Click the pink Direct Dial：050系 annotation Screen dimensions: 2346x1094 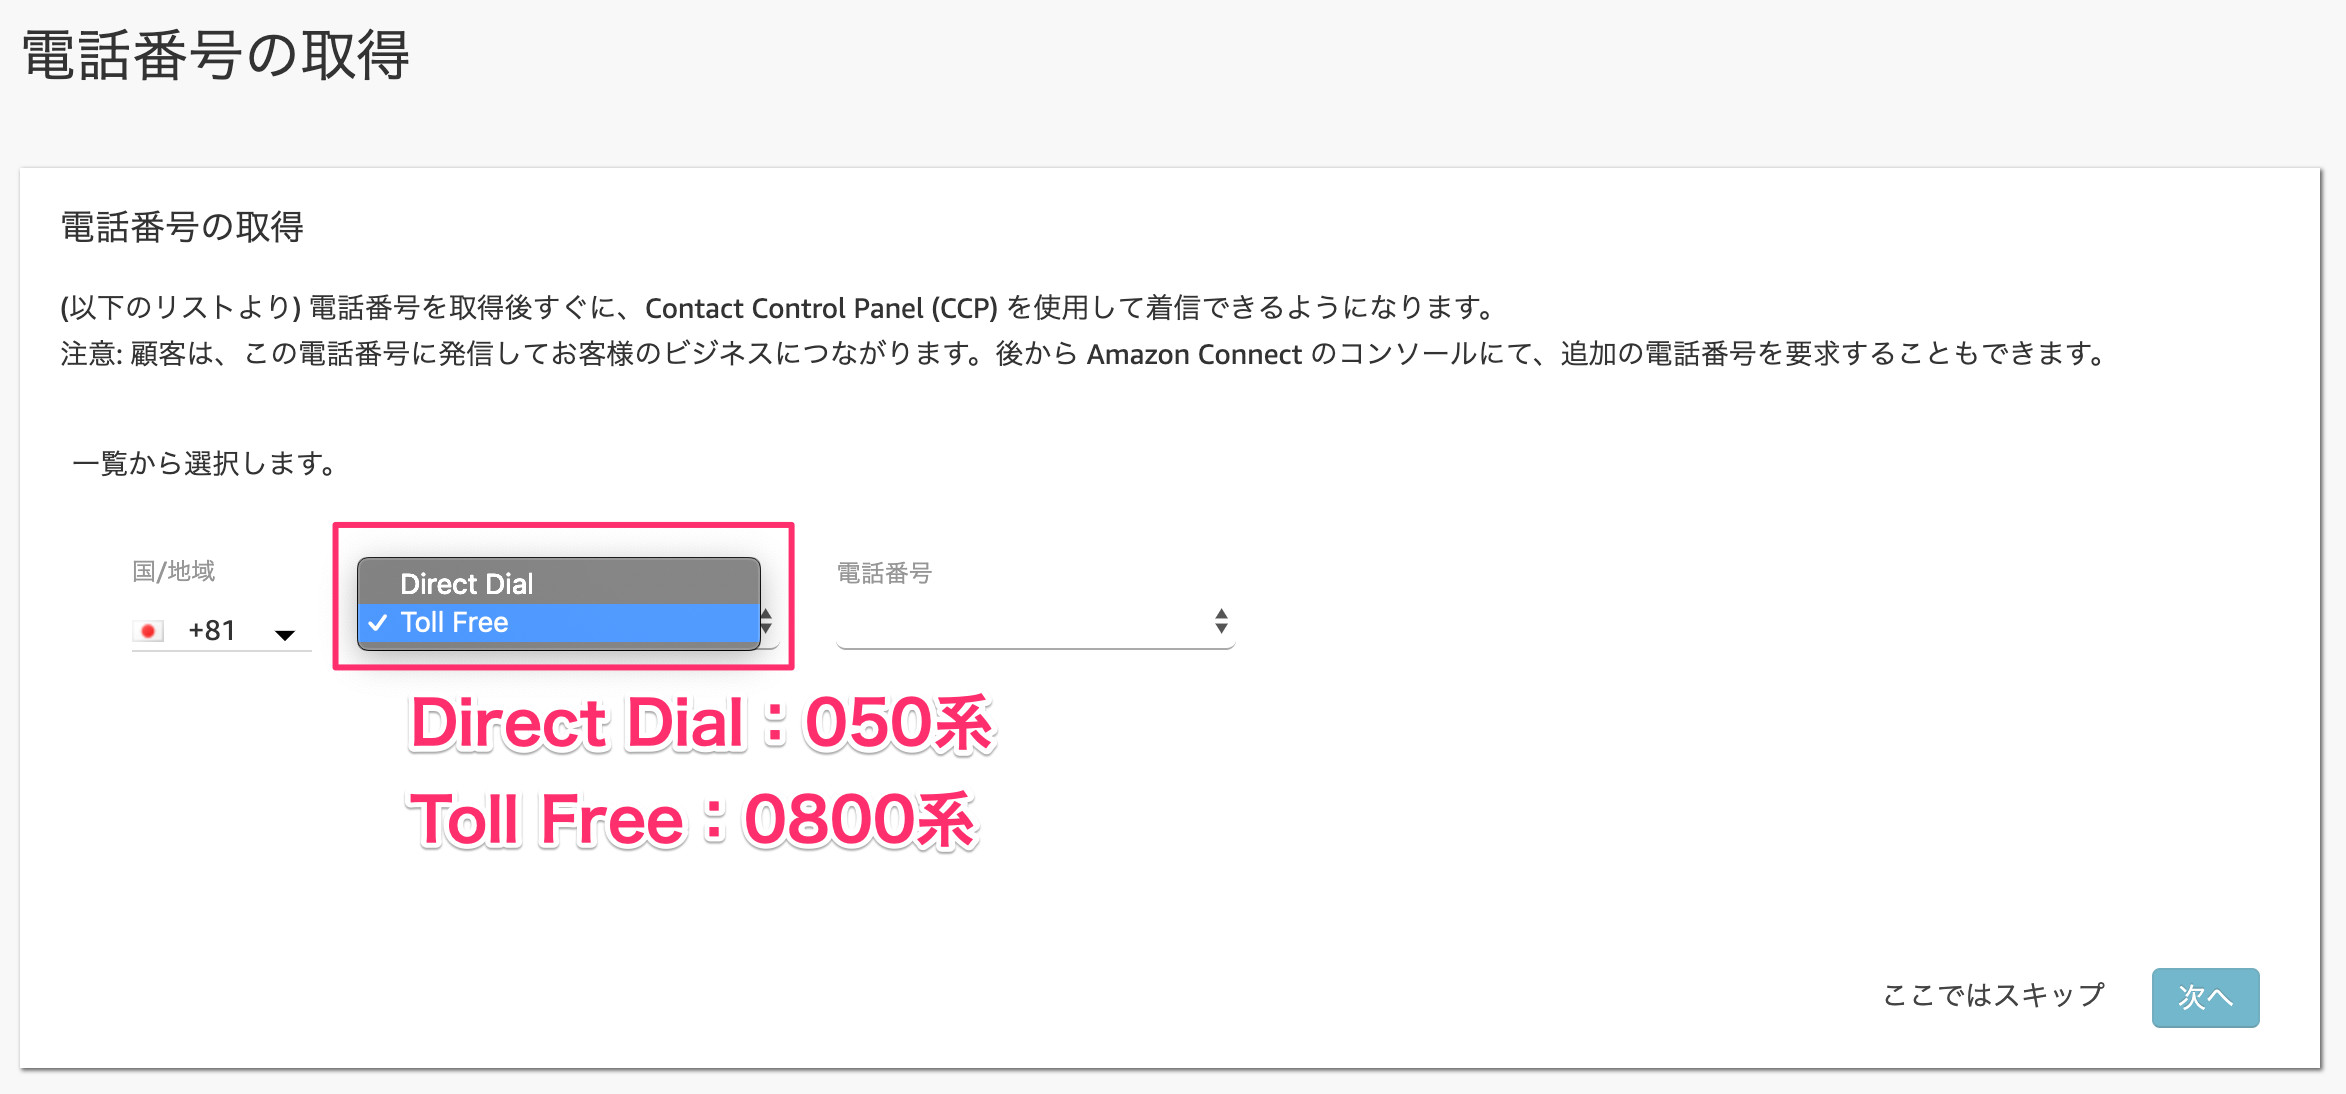click(702, 723)
